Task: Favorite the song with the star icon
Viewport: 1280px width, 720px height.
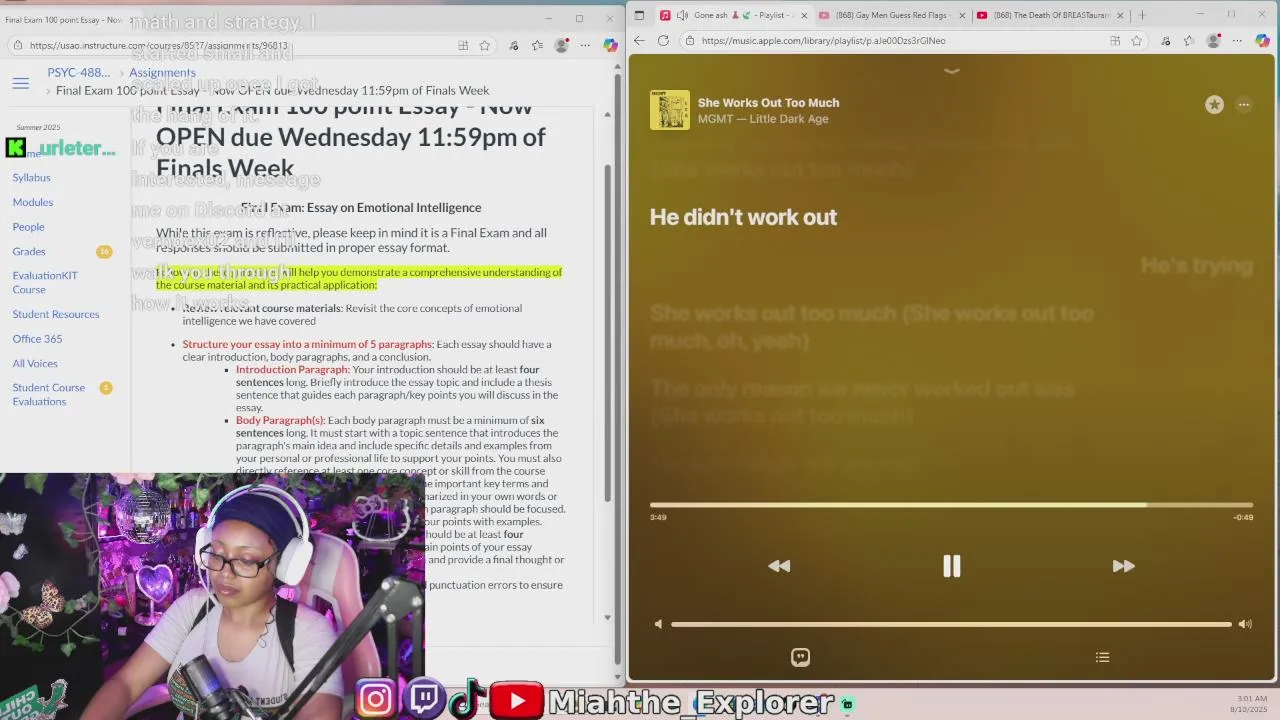Action: 1214,104
